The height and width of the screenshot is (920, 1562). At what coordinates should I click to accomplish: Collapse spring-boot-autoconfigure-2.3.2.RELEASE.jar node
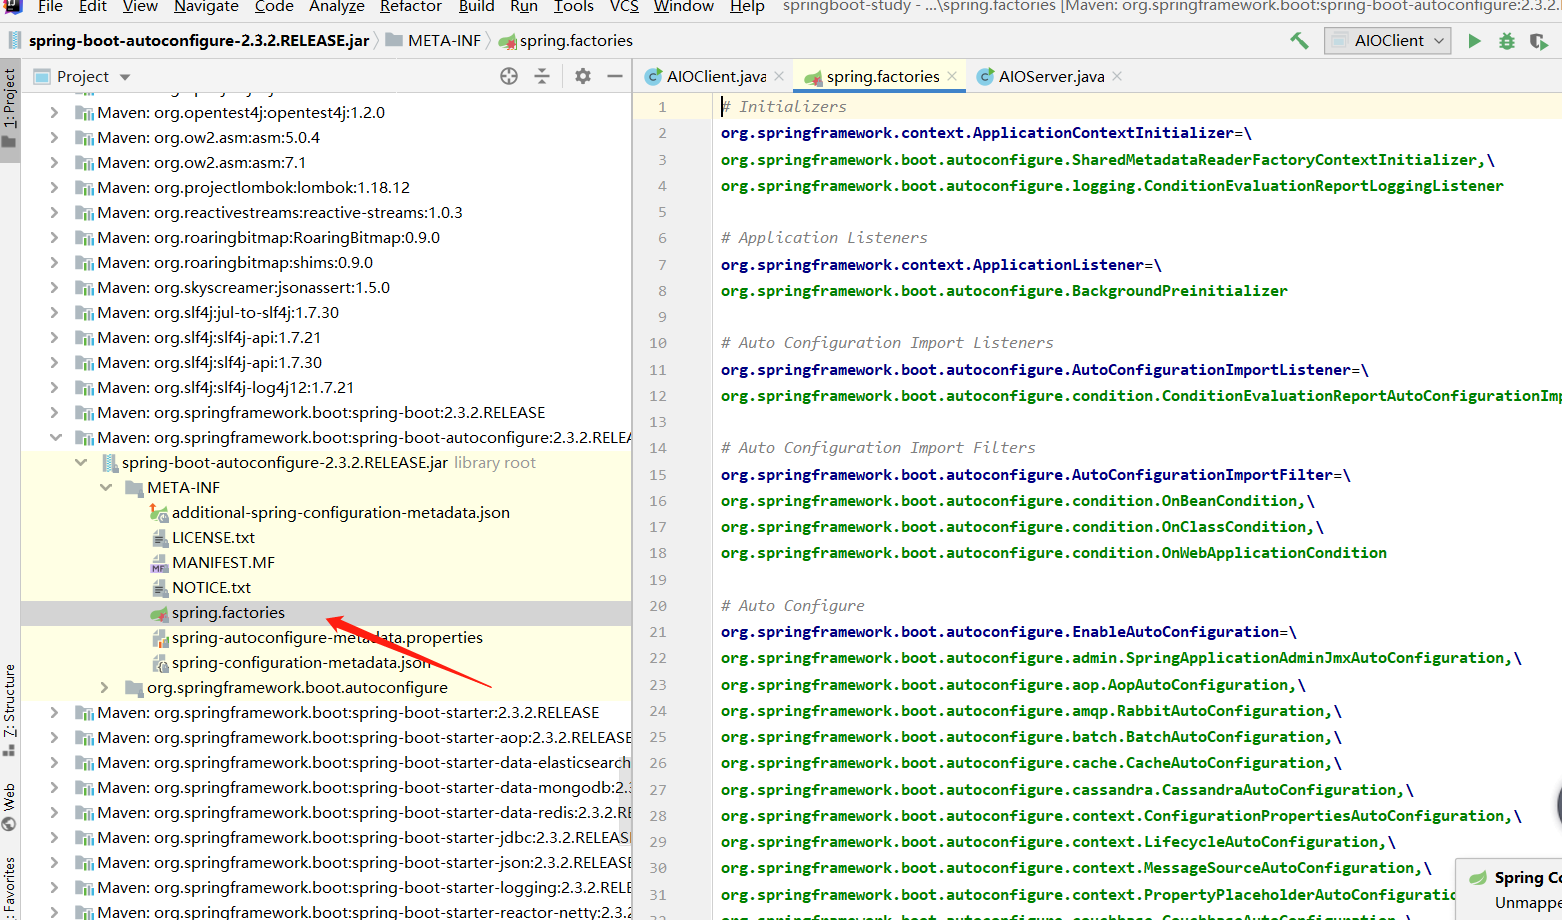[x=80, y=463]
